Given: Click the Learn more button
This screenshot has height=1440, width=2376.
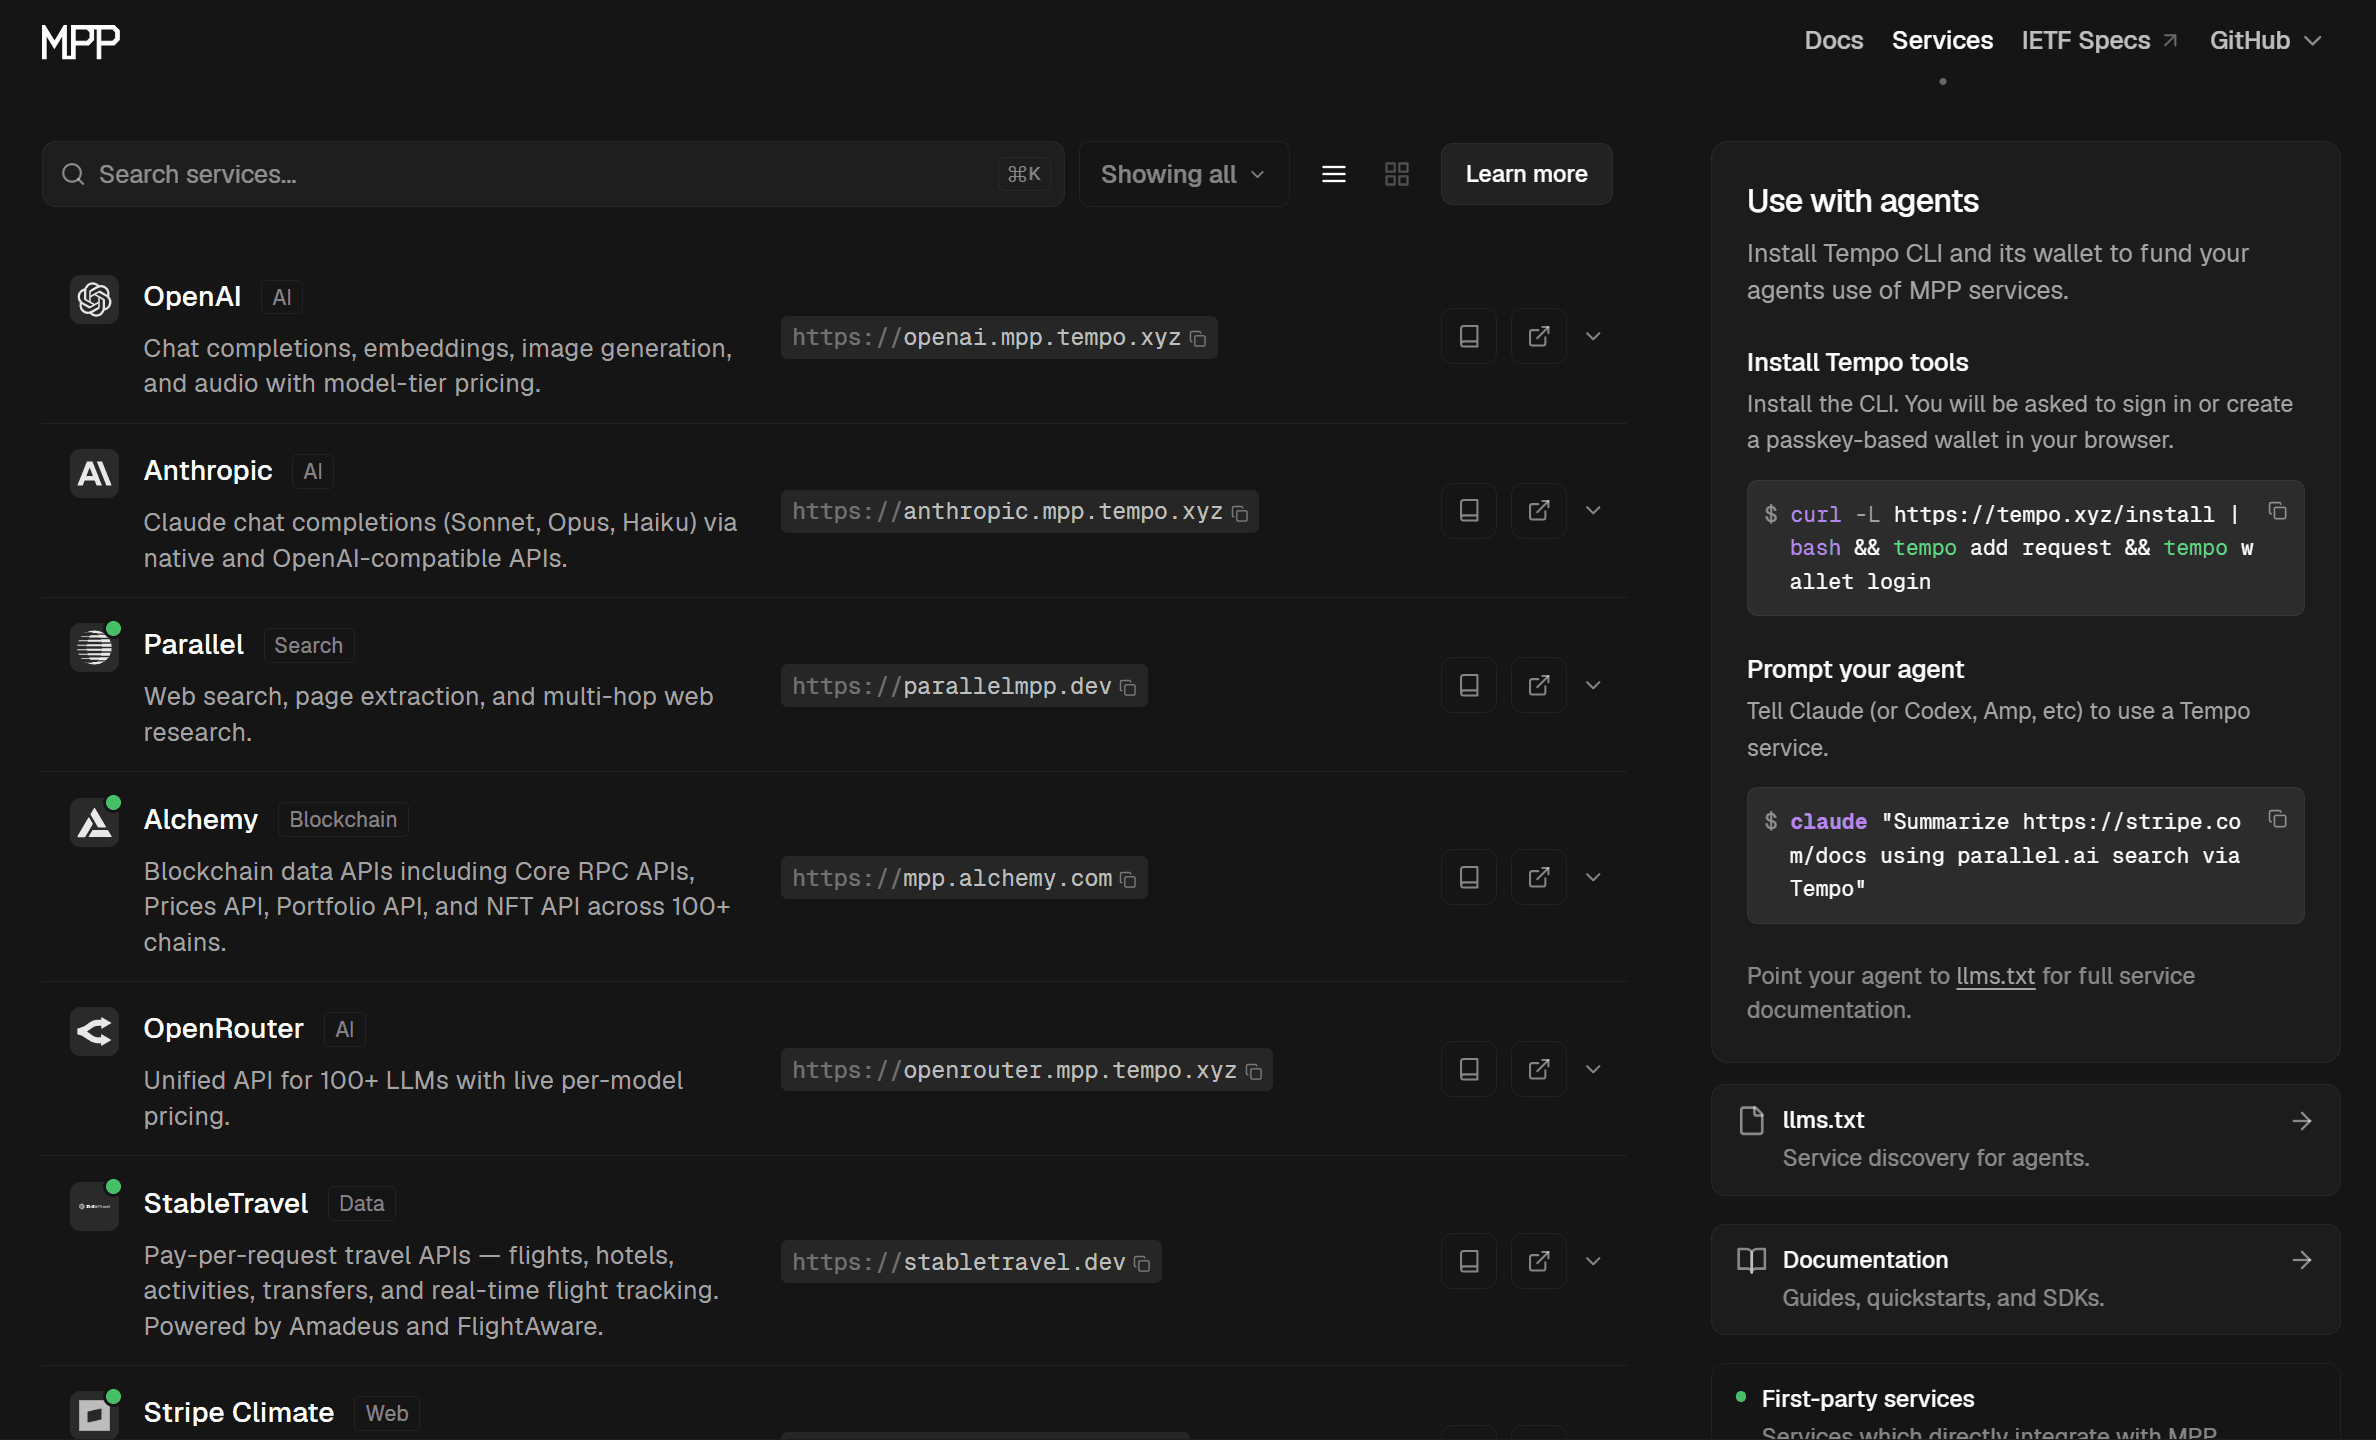Looking at the screenshot, I should pos(1526,174).
